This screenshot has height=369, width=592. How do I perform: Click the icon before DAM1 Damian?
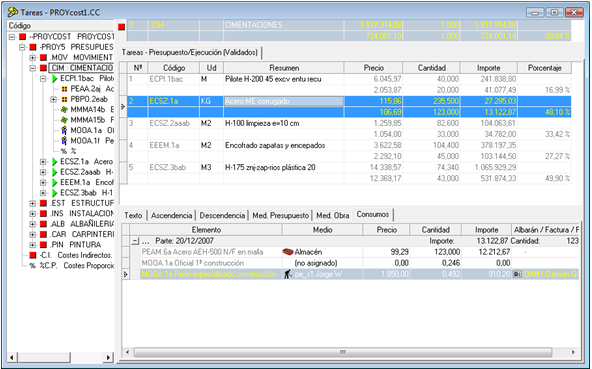click(x=517, y=274)
